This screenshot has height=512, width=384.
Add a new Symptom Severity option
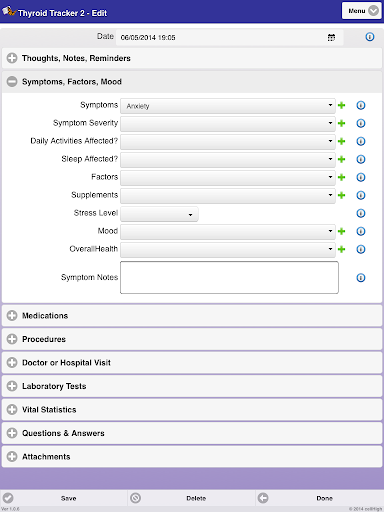(x=341, y=123)
